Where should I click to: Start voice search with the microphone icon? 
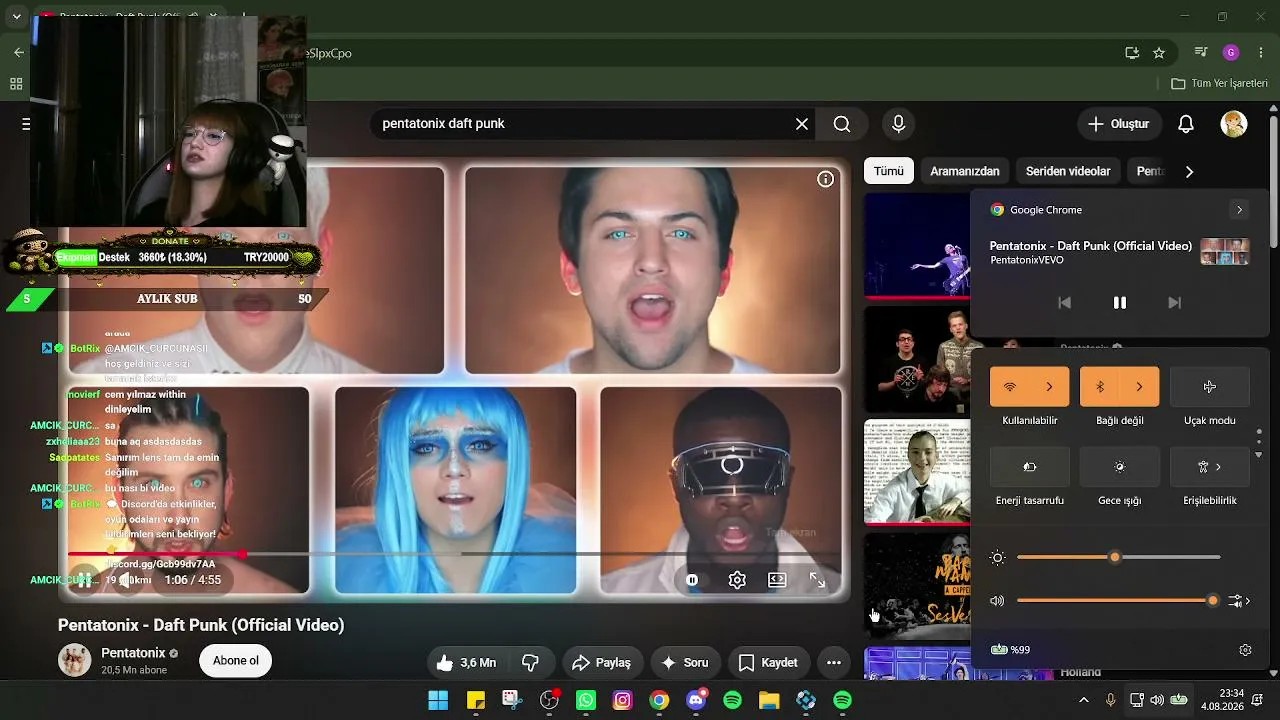click(x=898, y=124)
